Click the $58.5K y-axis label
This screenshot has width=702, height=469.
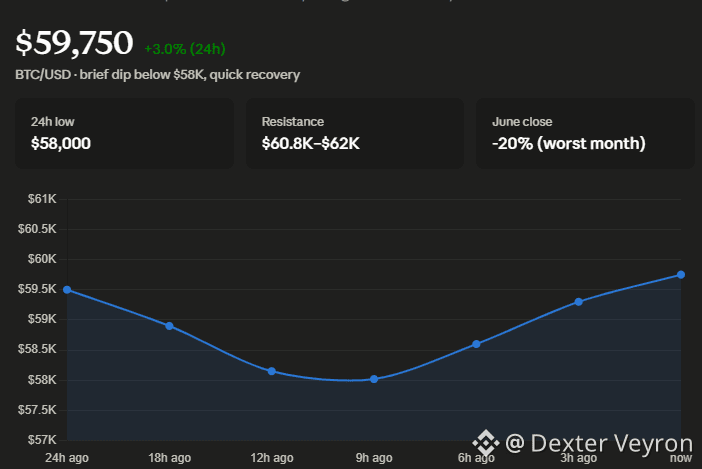(x=37, y=349)
